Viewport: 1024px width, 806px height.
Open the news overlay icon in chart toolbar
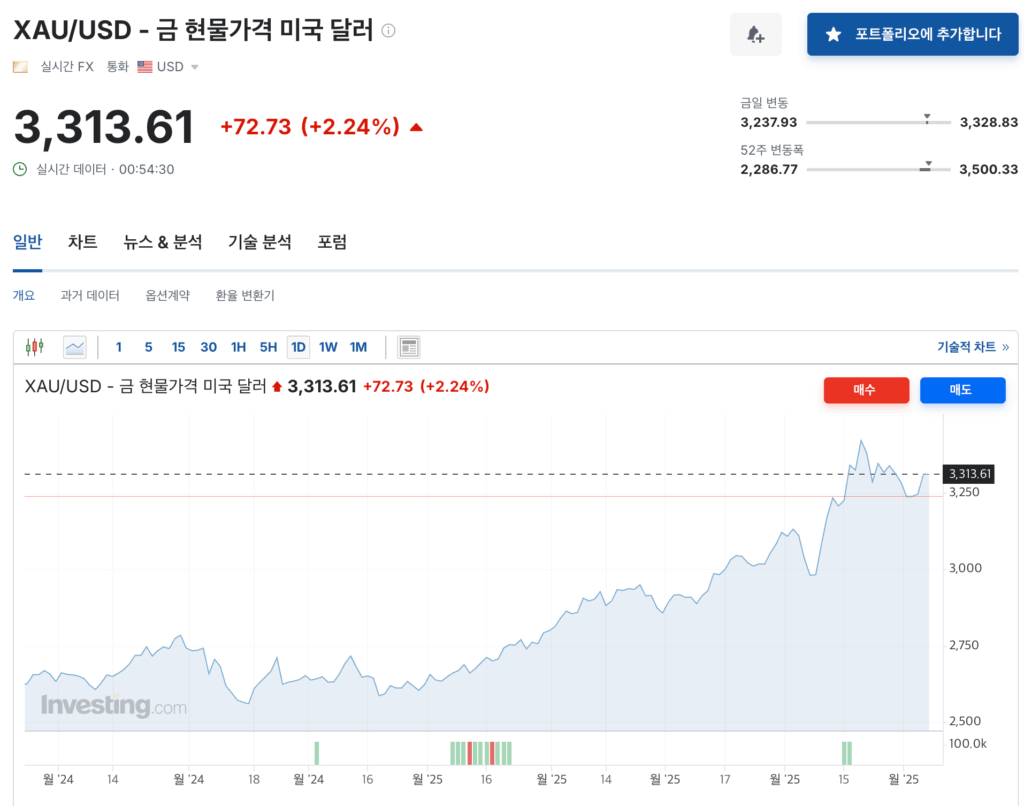coord(409,347)
